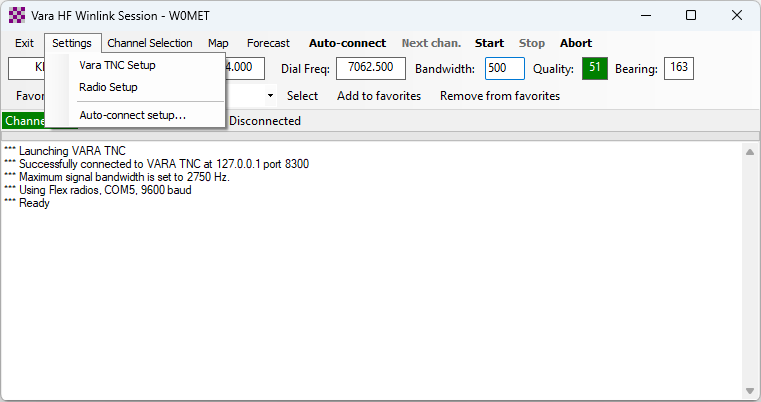Viewport: 761px width, 402px height.
Task: Close the Vara HF Winlink window
Action: point(737,16)
